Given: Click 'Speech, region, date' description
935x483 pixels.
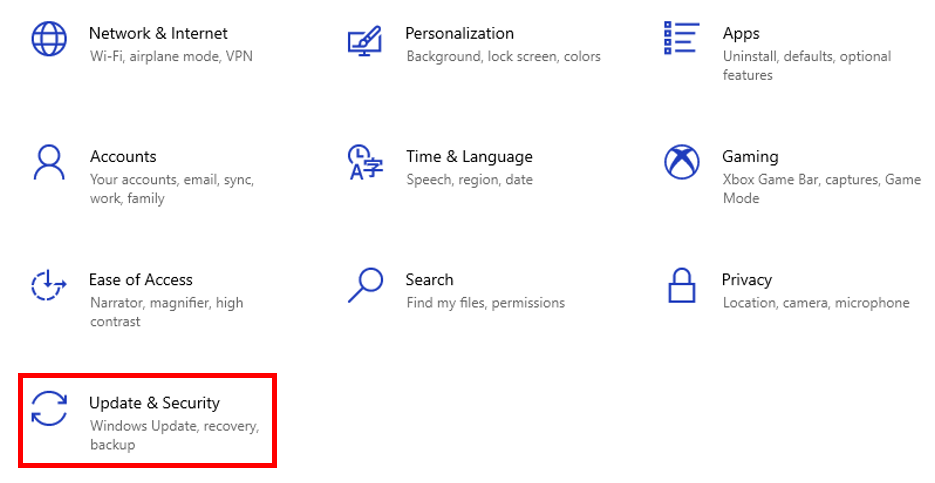Looking at the screenshot, I should (x=469, y=180).
